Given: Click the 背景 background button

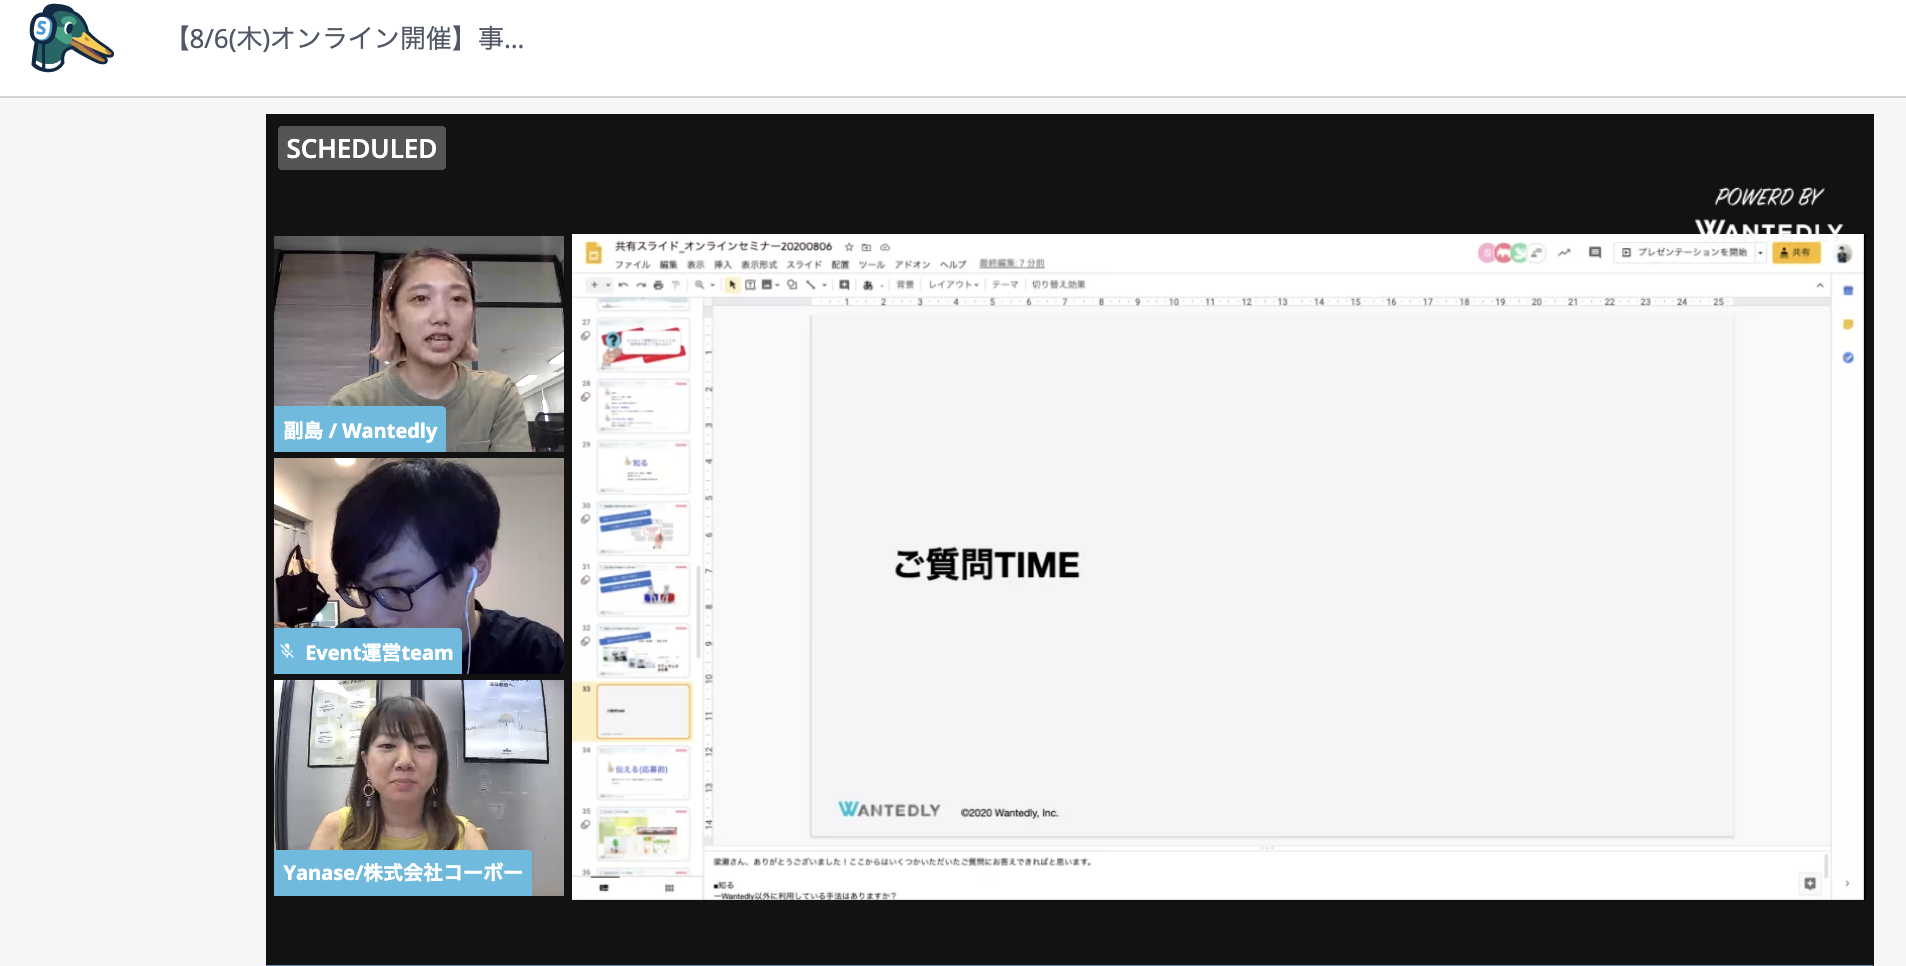Looking at the screenshot, I should coord(905,285).
